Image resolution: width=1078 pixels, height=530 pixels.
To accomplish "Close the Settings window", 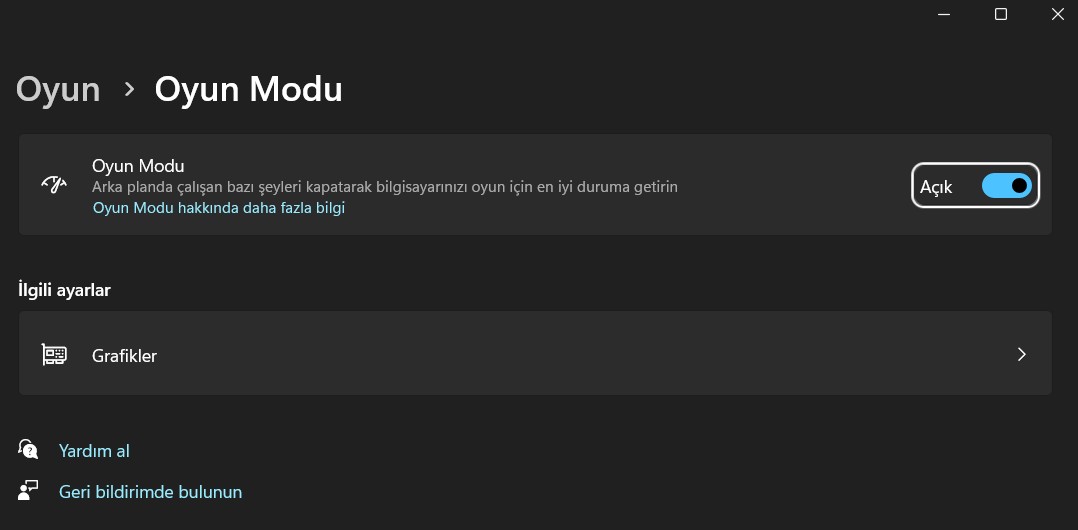I will click(1057, 14).
